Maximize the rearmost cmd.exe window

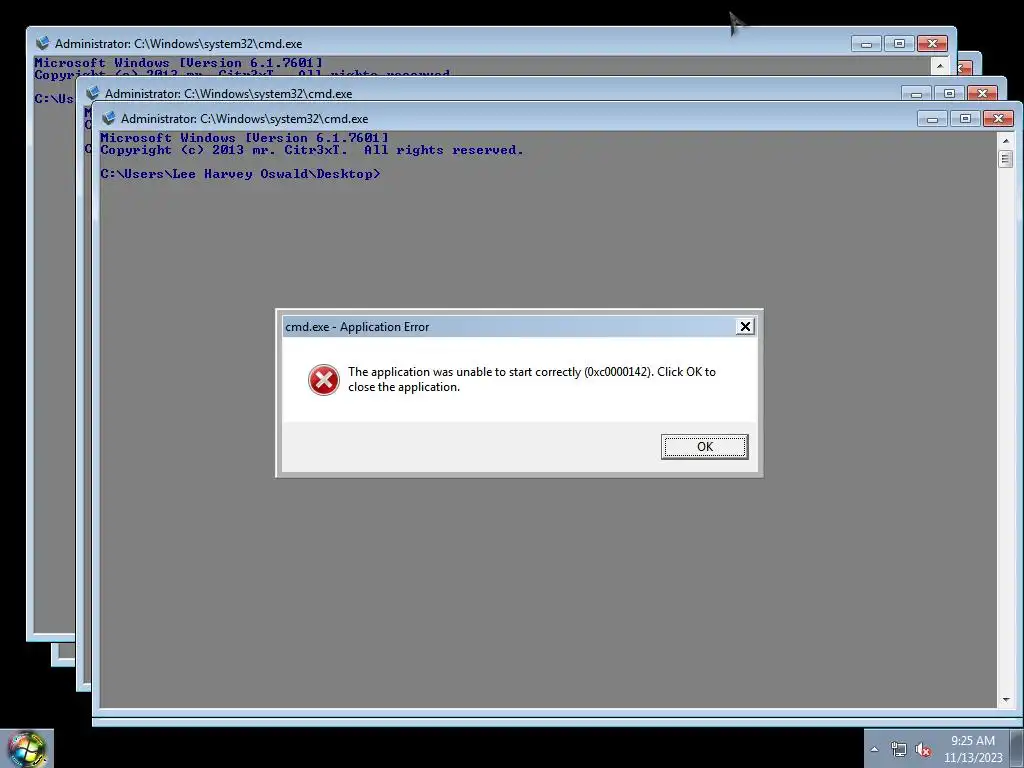[x=899, y=44]
